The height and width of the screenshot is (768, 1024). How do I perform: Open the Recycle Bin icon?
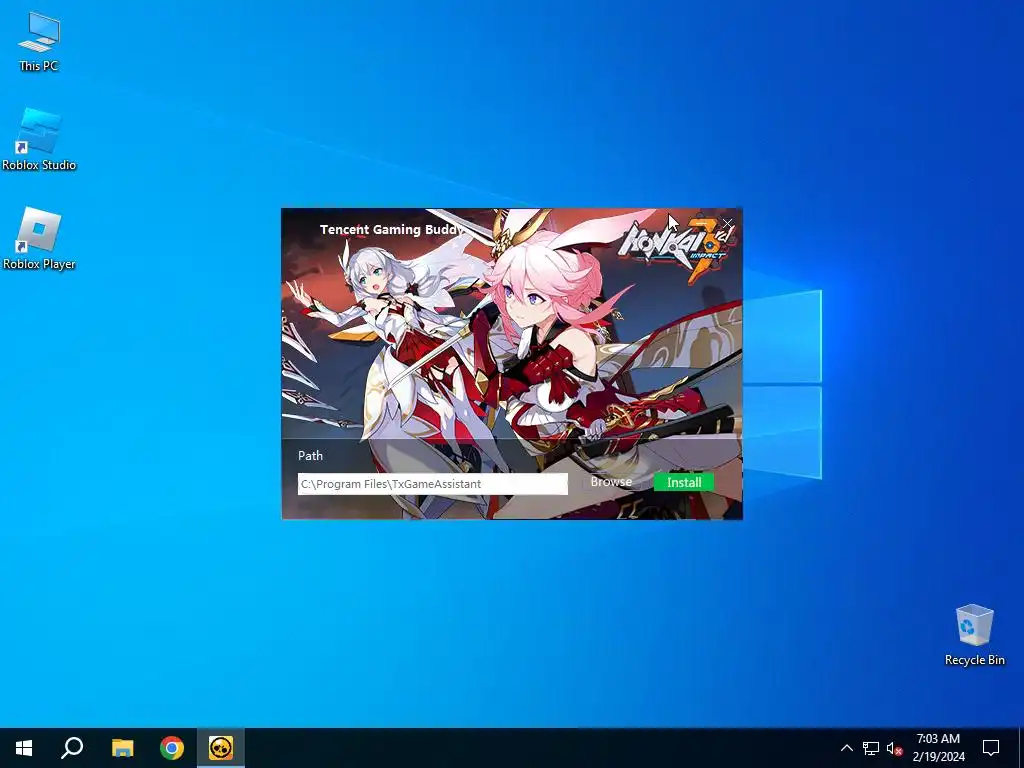[x=974, y=635]
